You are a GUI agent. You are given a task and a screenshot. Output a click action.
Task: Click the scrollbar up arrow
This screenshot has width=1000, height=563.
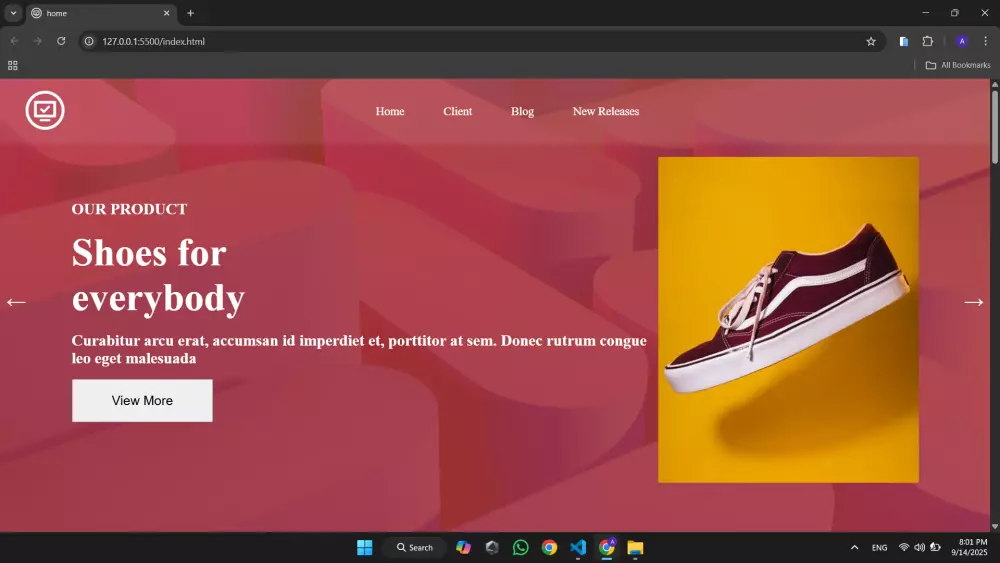click(x=995, y=84)
